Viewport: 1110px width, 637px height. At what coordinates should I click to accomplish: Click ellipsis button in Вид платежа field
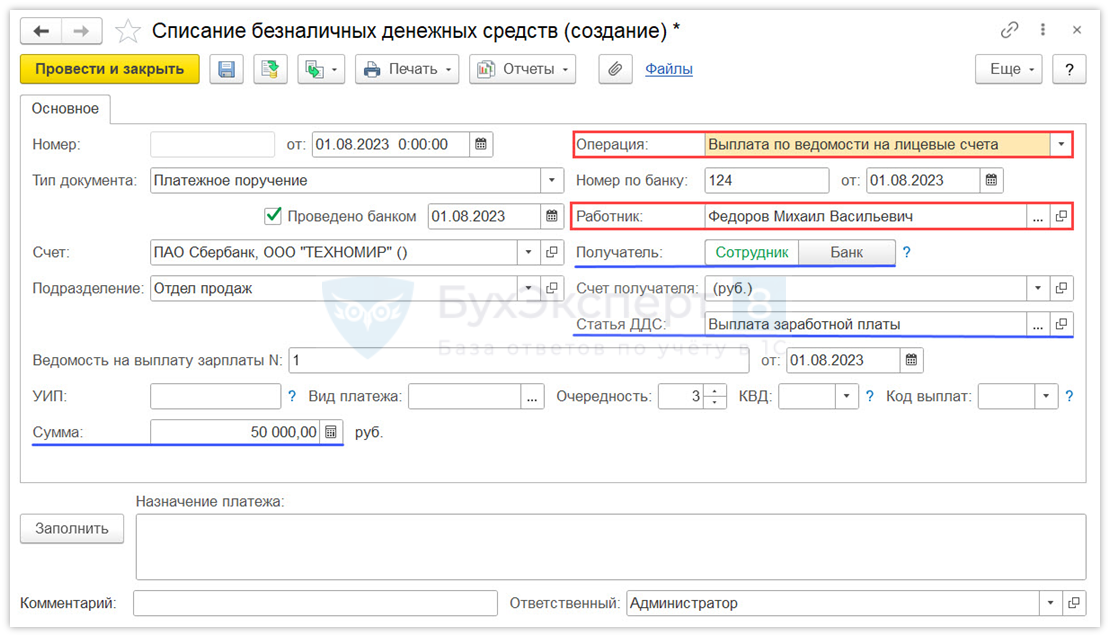(x=532, y=396)
